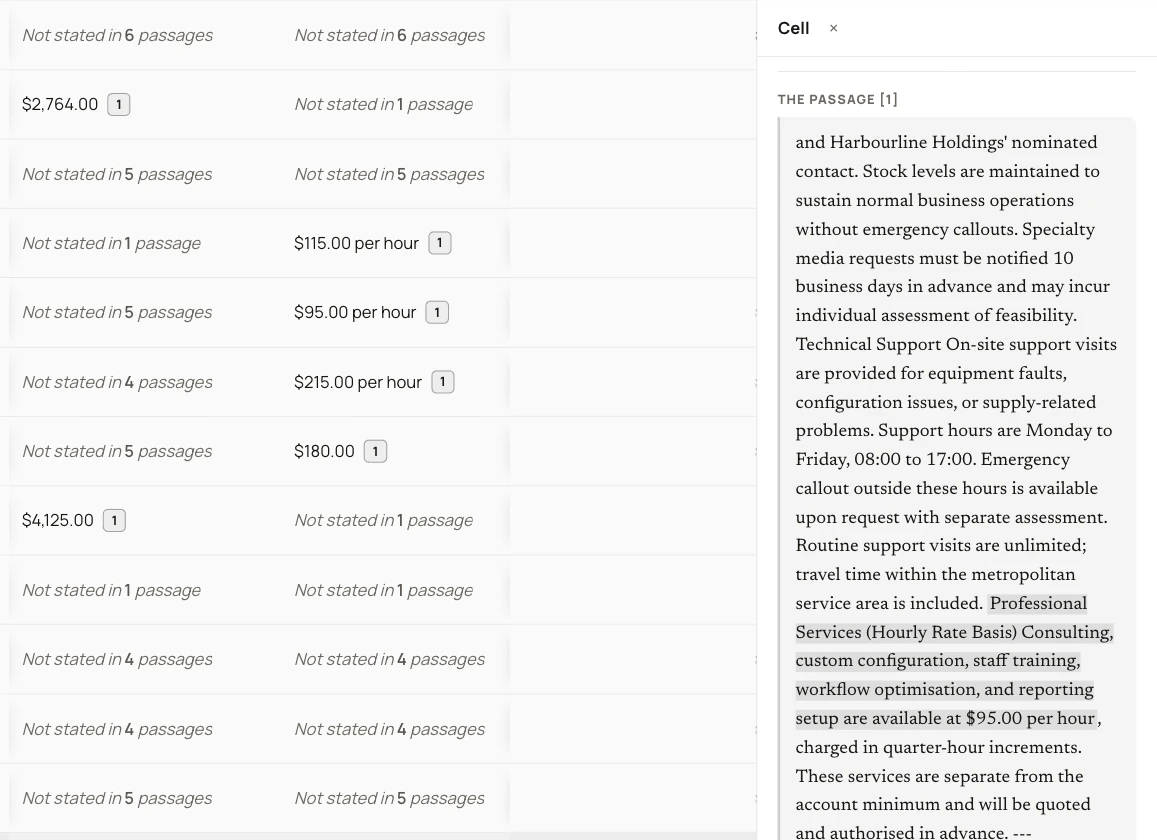Click 'Friday, 08:00 to 17:00' in the passage
Viewport: 1157px width, 840px height.
coord(885,459)
